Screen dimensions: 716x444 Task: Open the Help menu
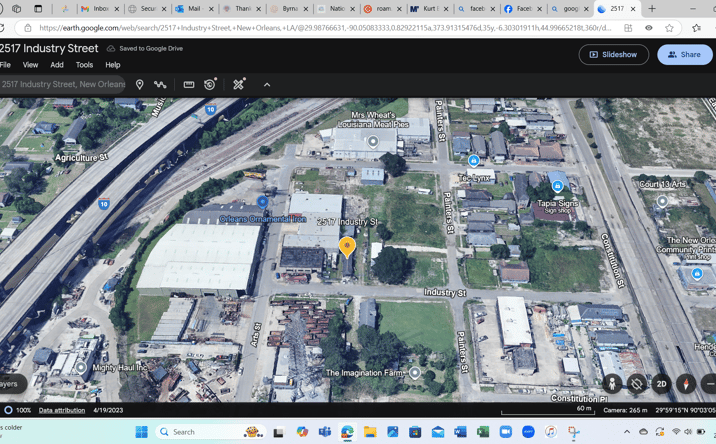pyautogui.click(x=113, y=65)
